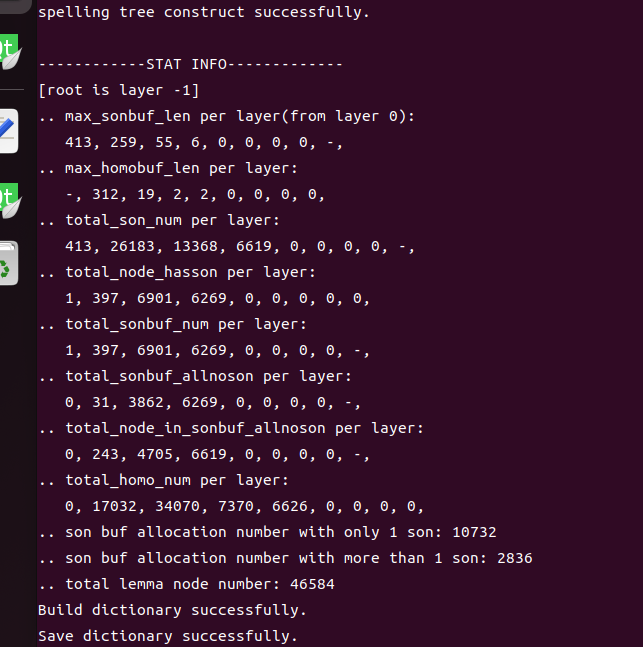Open the Trash recycle bin dock icon
This screenshot has height=647, width=643.
tap(8, 263)
